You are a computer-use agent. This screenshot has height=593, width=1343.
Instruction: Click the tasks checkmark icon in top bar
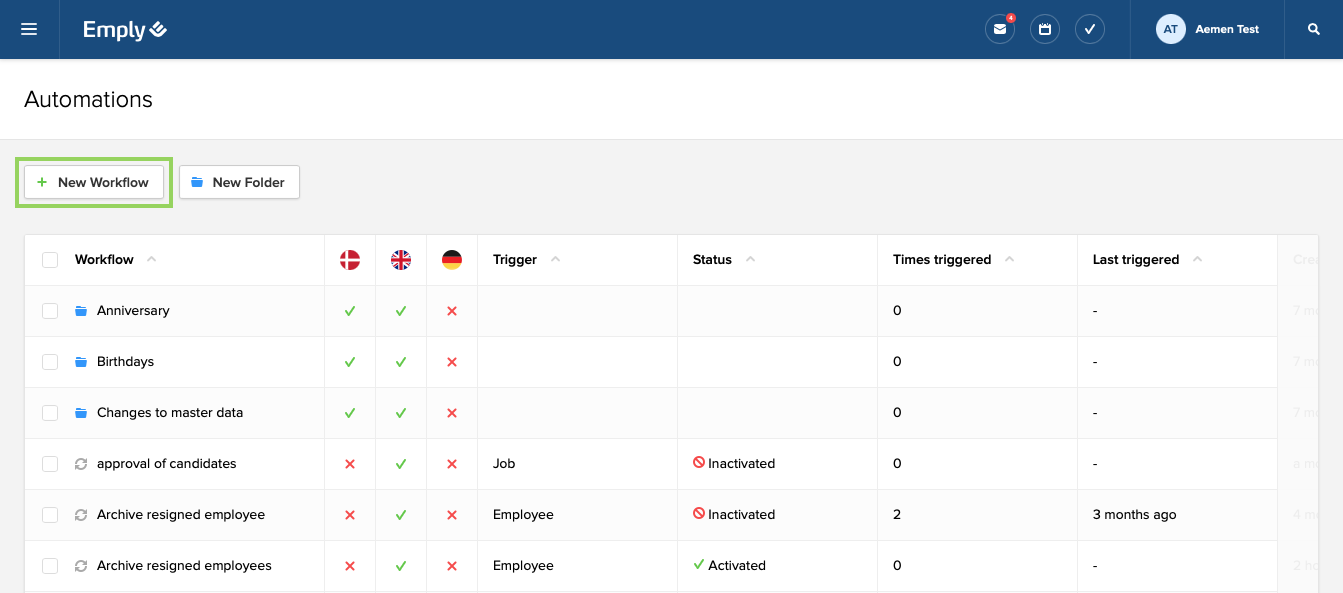pyautogui.click(x=1090, y=29)
